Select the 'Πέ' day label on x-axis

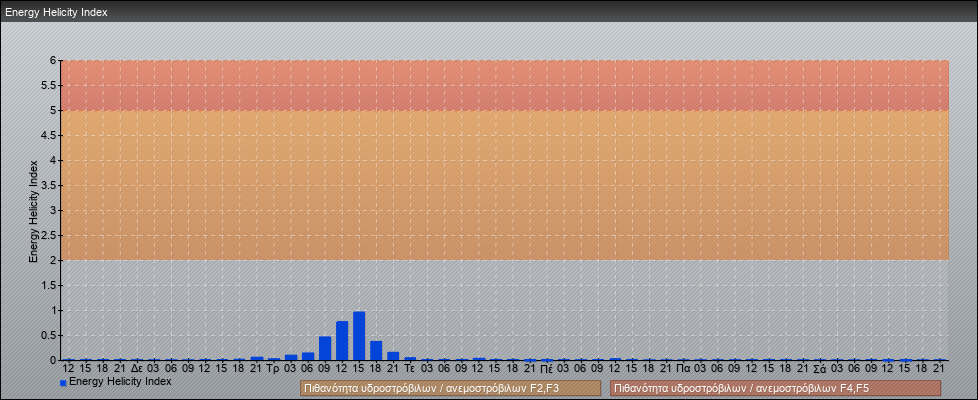pos(546,369)
